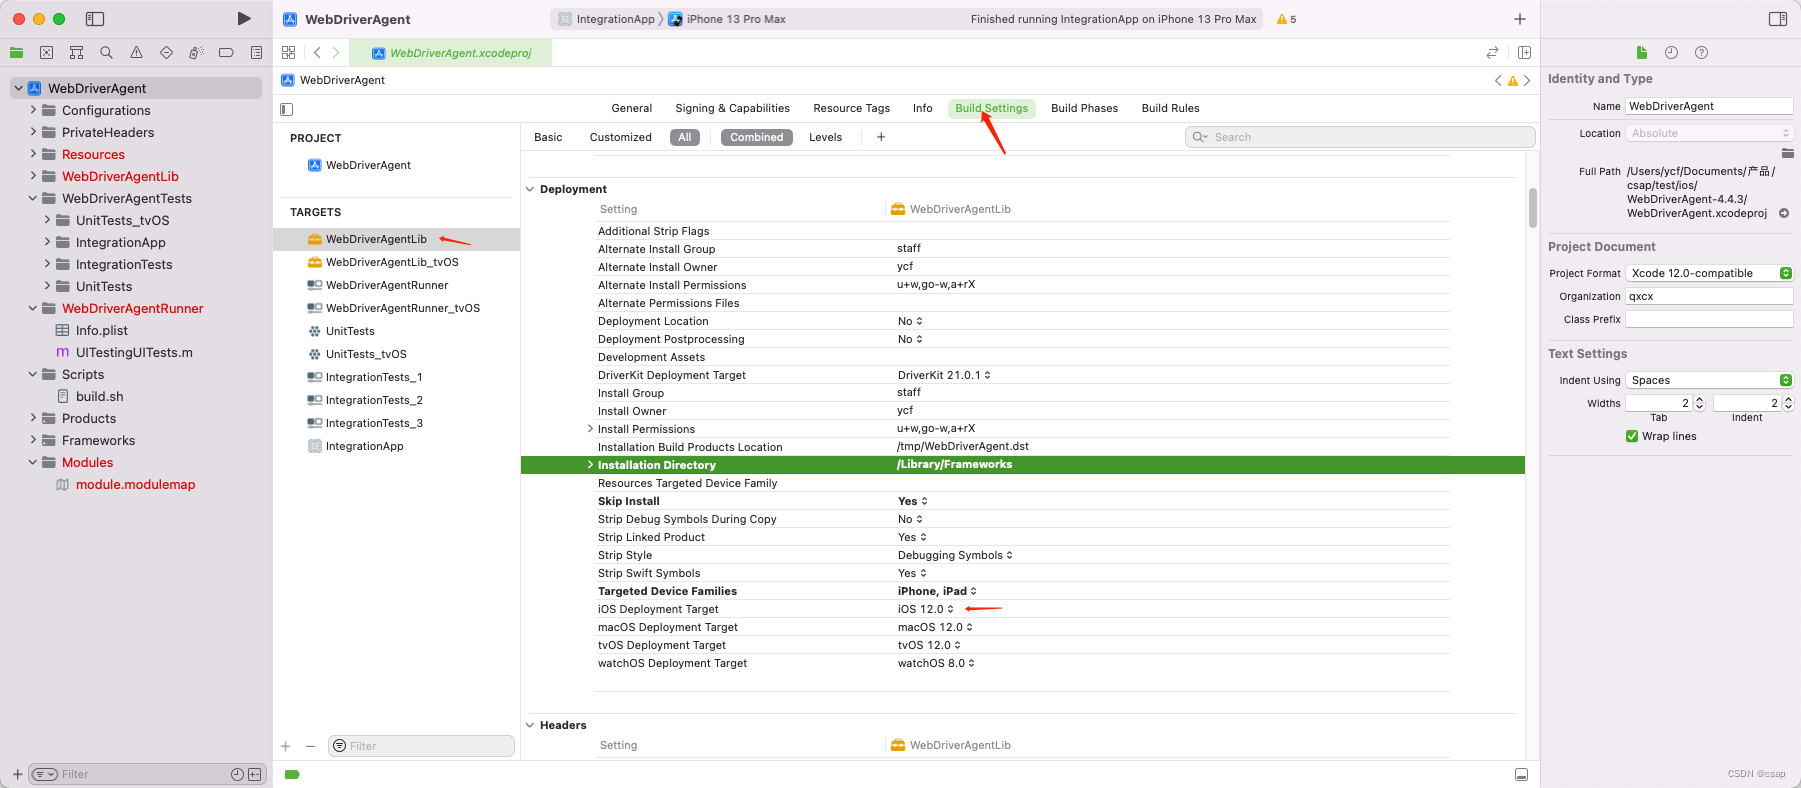Remove selected target with minus
This screenshot has height=788, width=1801.
tap(310, 746)
